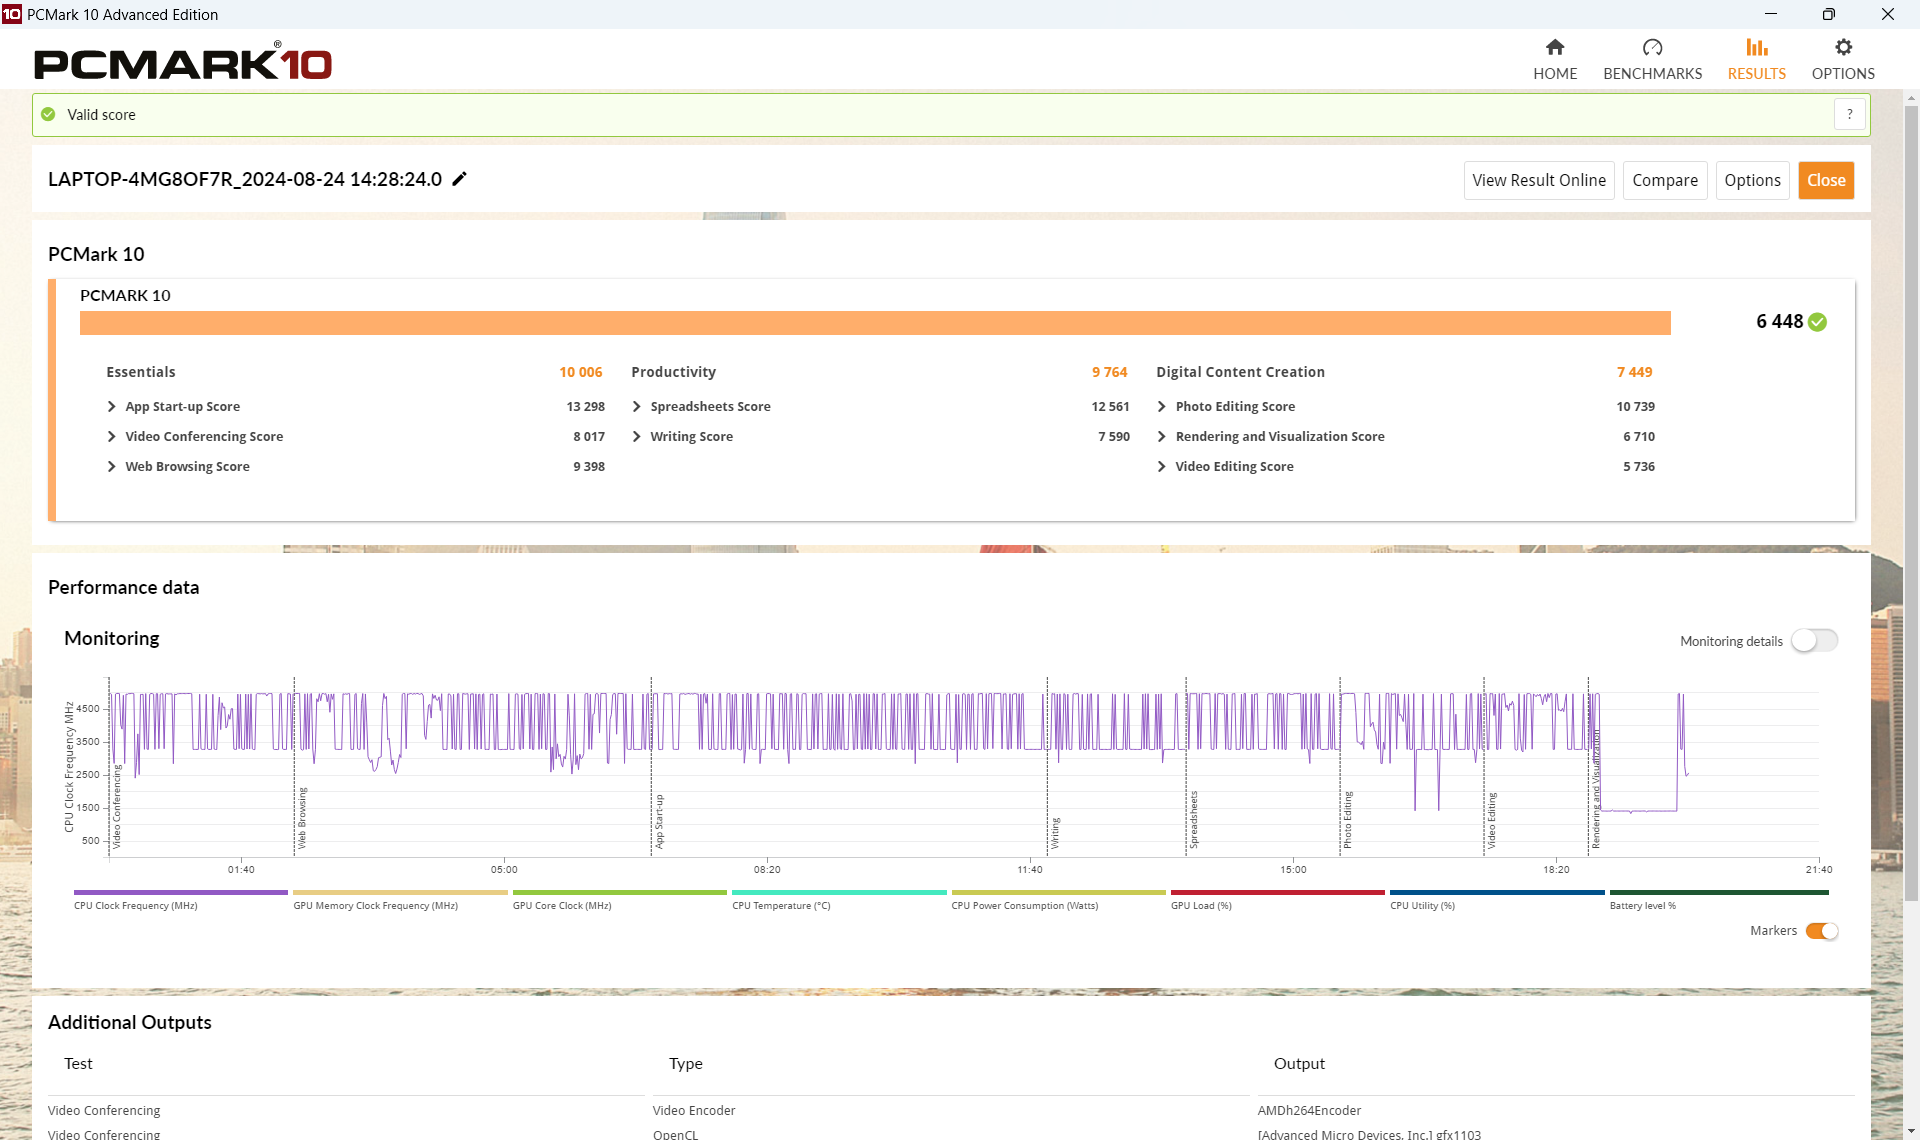
Task: Click the PCMark 10 title bar app icon
Action: click(x=11, y=14)
